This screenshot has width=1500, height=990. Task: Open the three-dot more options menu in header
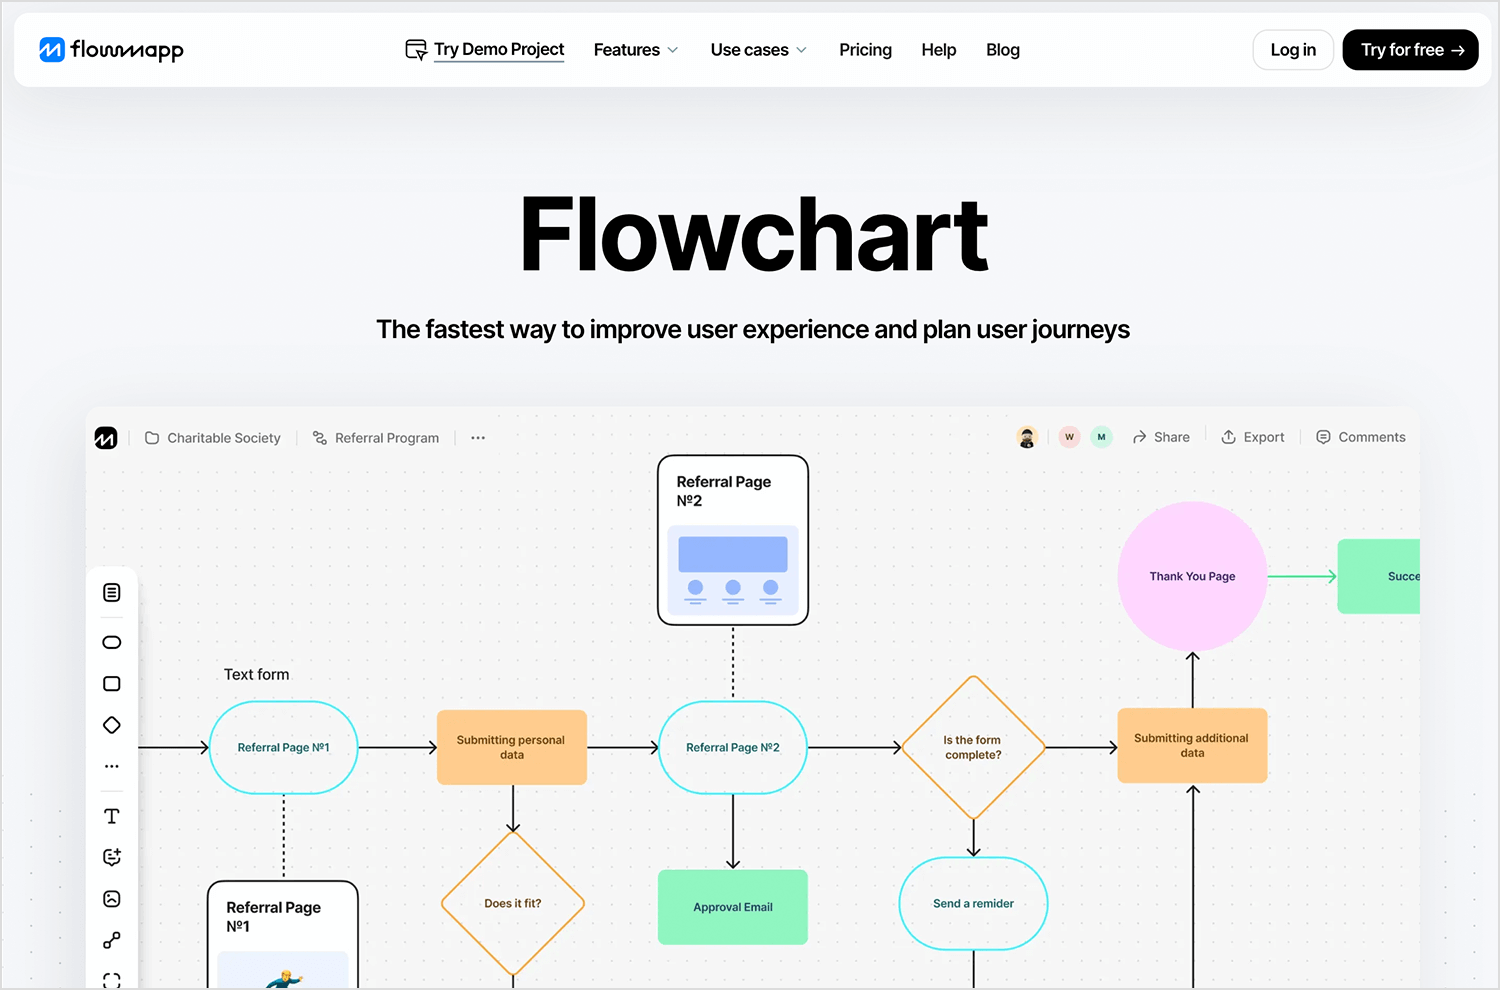pos(478,438)
